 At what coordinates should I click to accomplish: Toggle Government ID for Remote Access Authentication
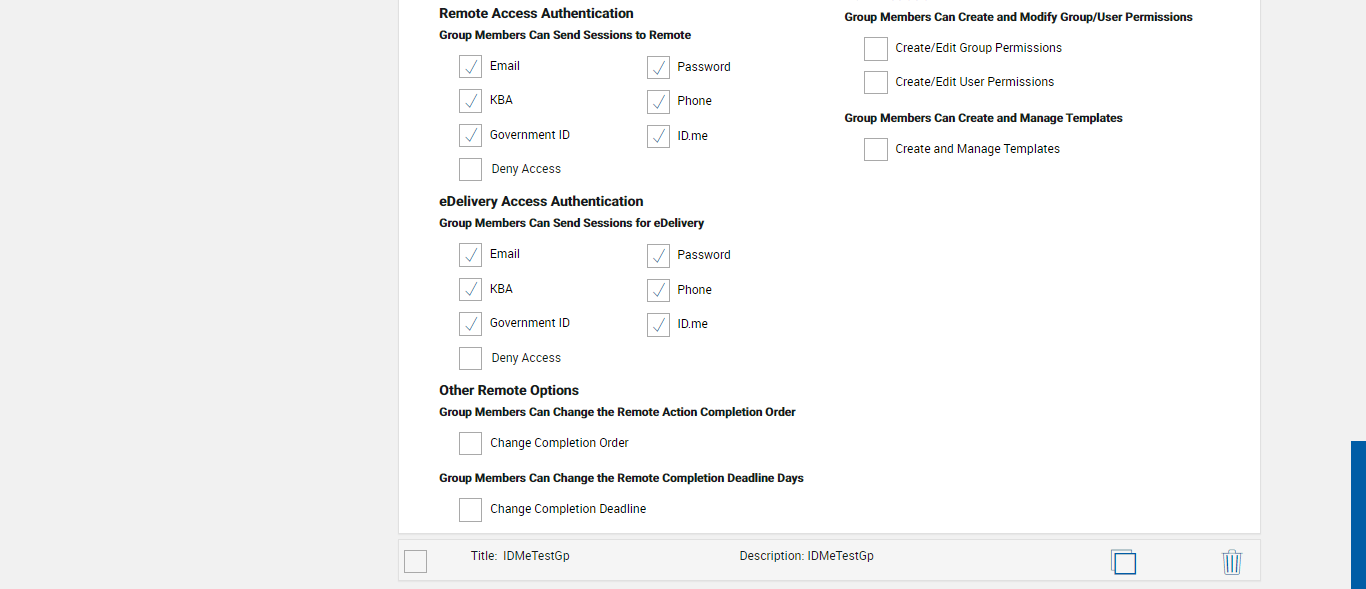coord(470,135)
